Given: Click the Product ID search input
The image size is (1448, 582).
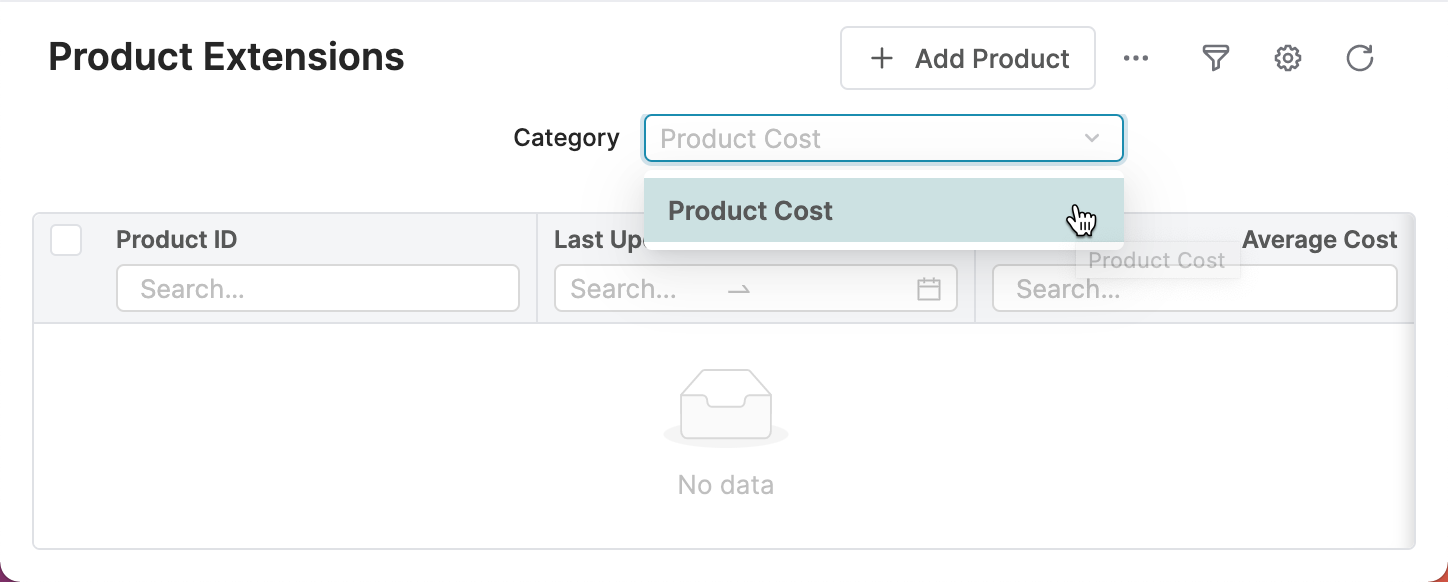Looking at the screenshot, I should point(318,288).
